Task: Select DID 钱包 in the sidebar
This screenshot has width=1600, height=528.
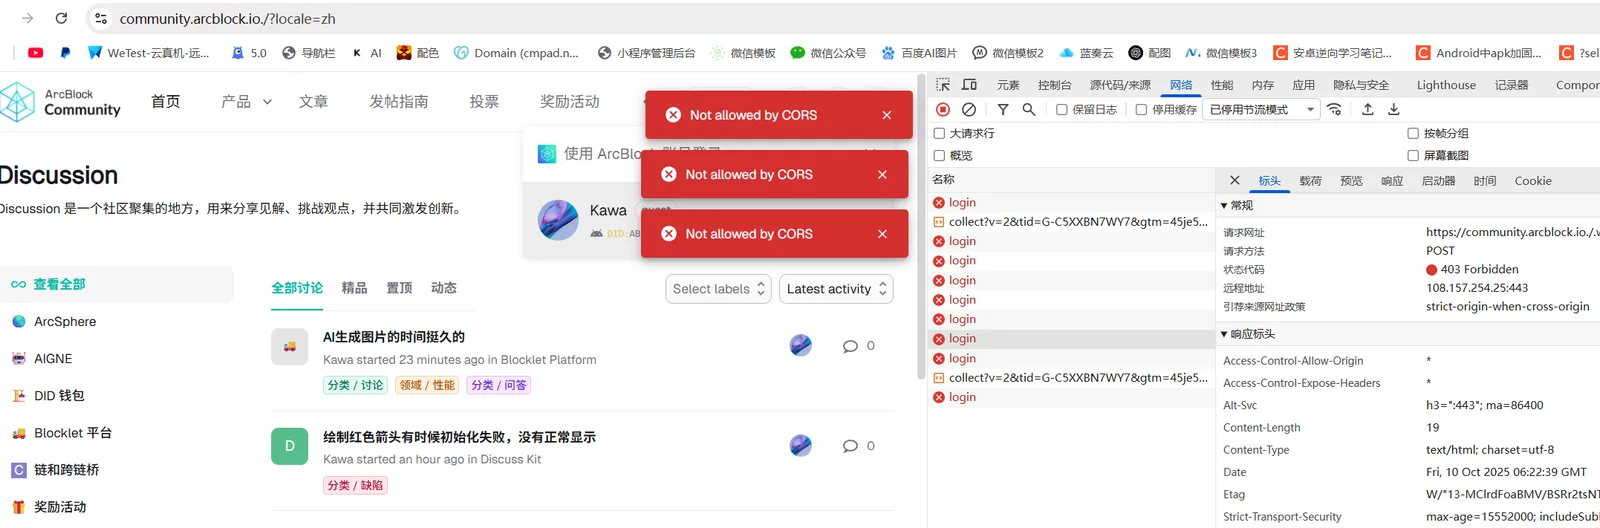Action: [59, 396]
